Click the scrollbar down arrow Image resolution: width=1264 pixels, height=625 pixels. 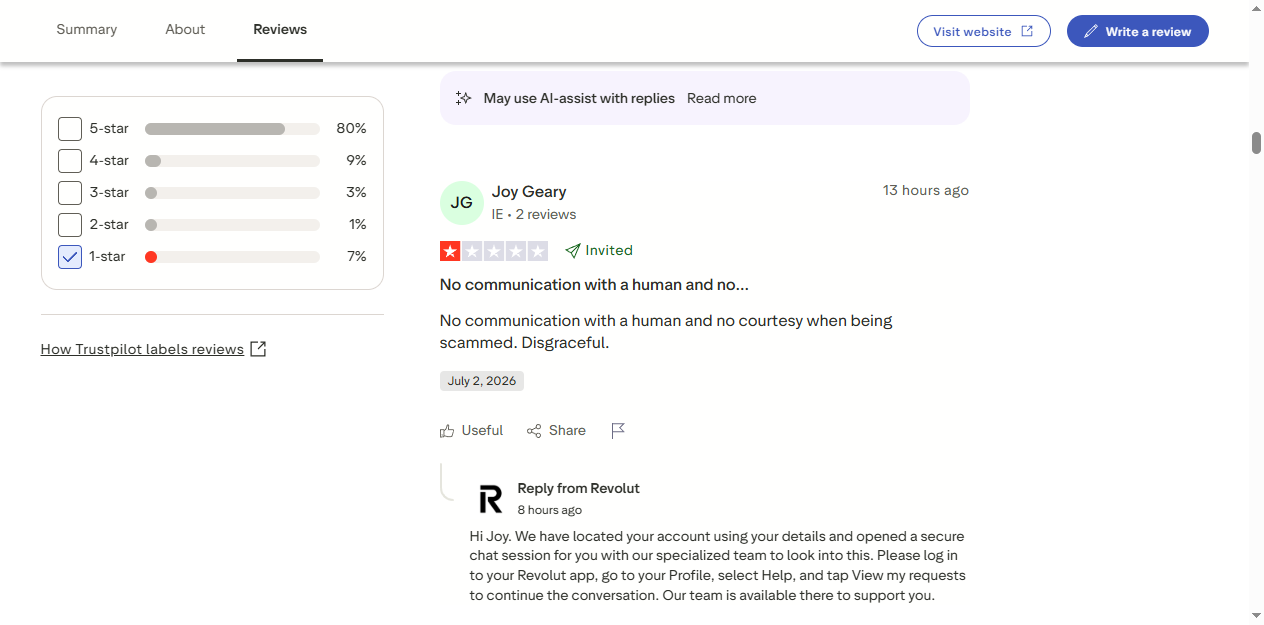tap(1256, 615)
